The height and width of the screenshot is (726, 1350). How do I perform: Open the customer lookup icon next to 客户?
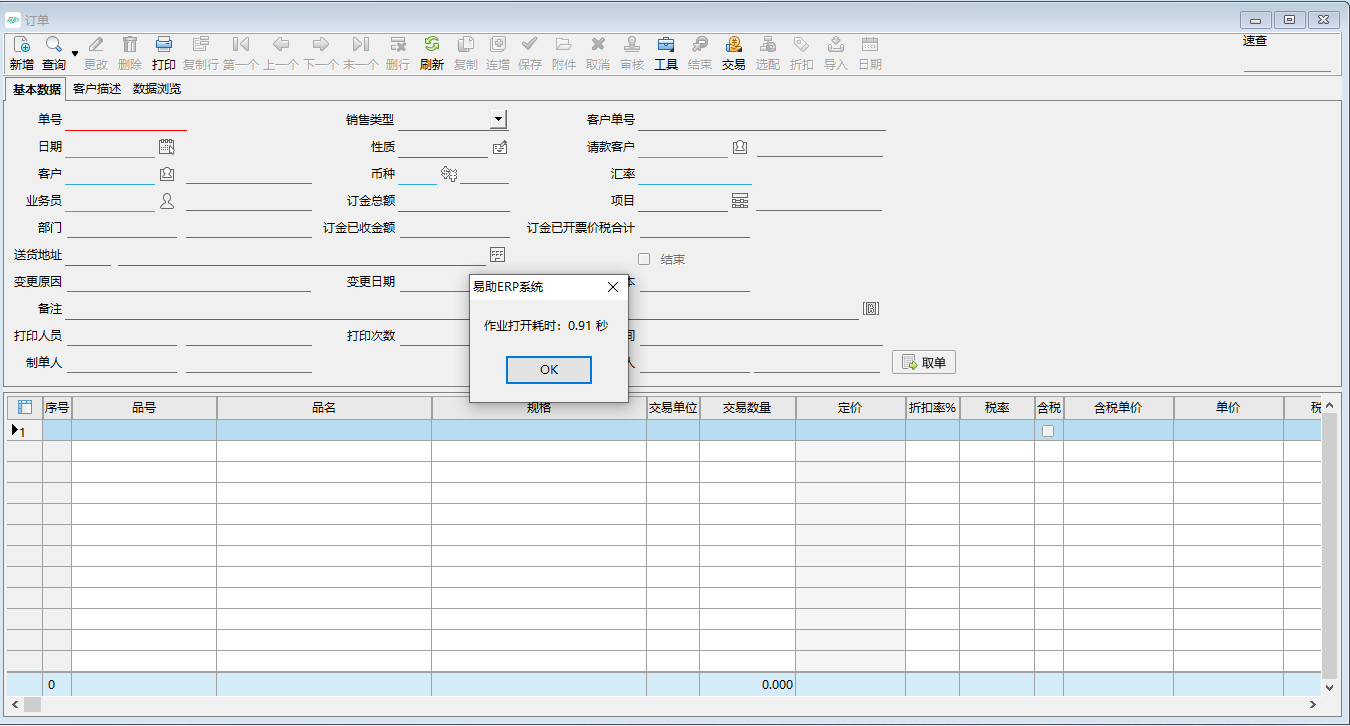[x=167, y=174]
